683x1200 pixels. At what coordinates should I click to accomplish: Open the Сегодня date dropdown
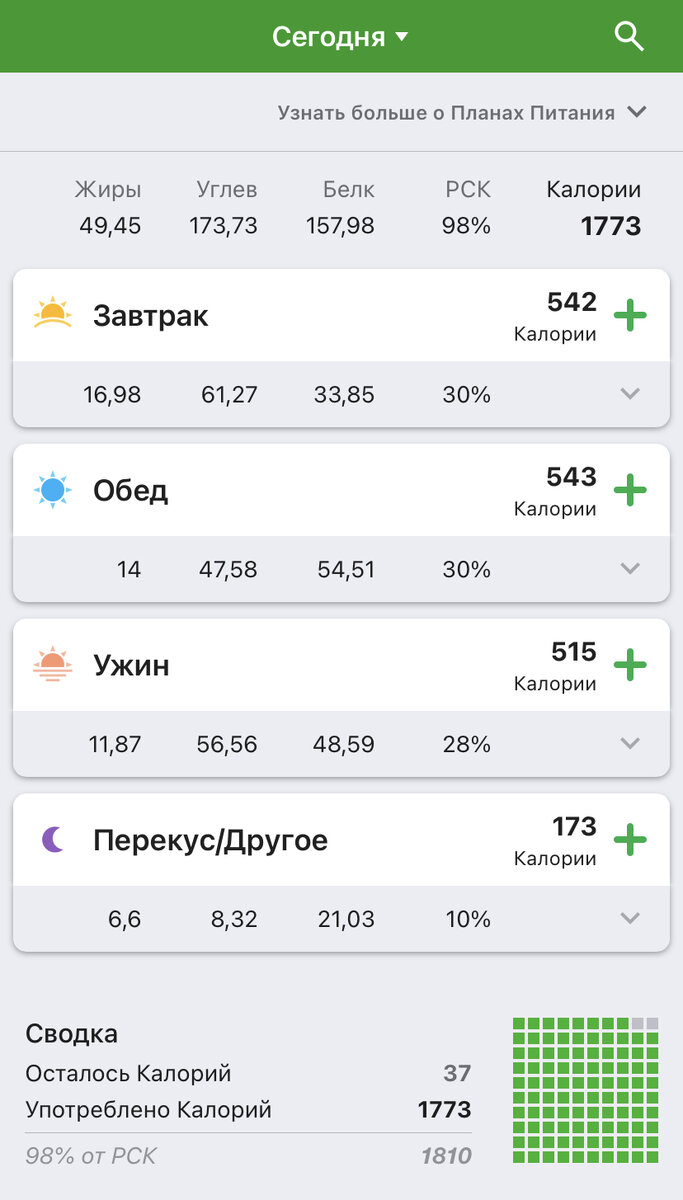341,36
